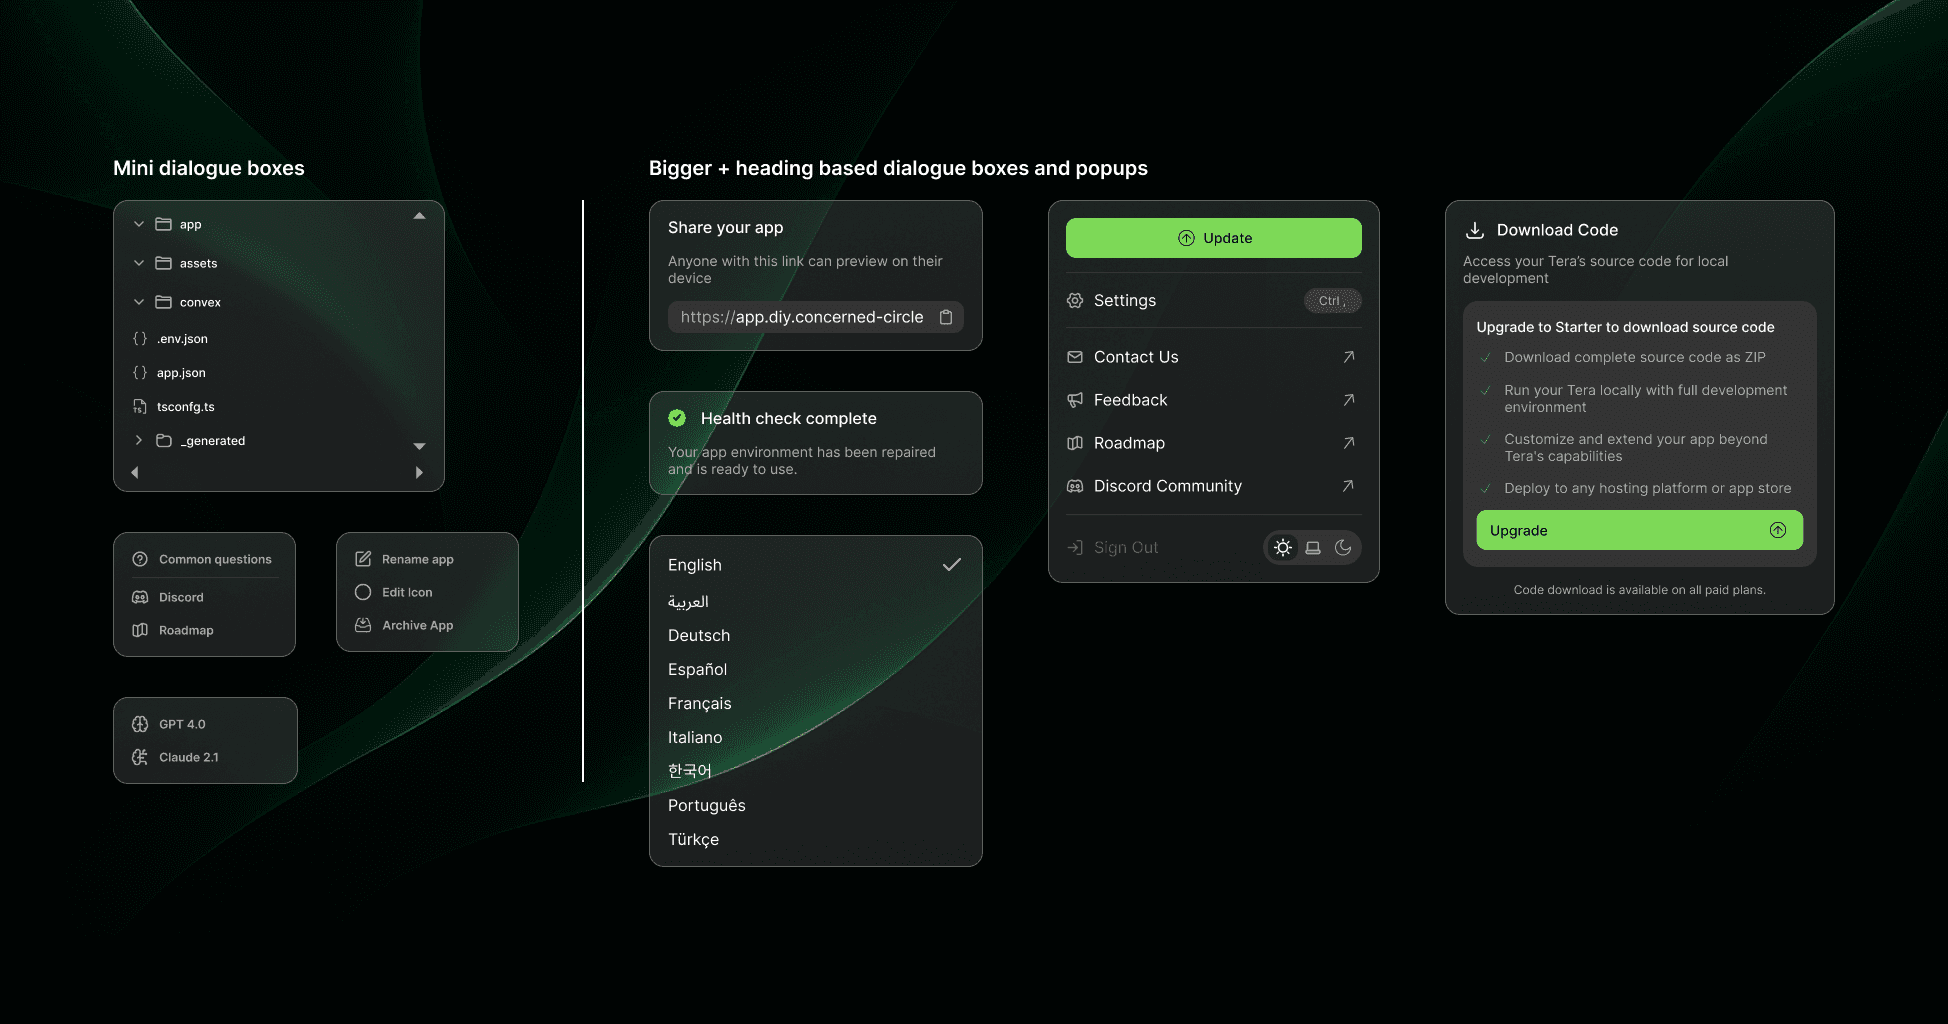Click the Edit Icon circle icon
Screen dimensions: 1948x1024
point(363,592)
